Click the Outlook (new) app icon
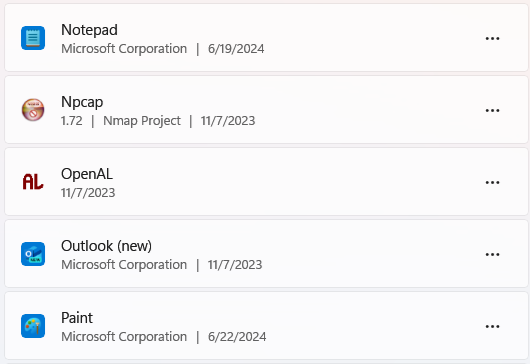Screen dimensions: 530x364 (33, 254)
